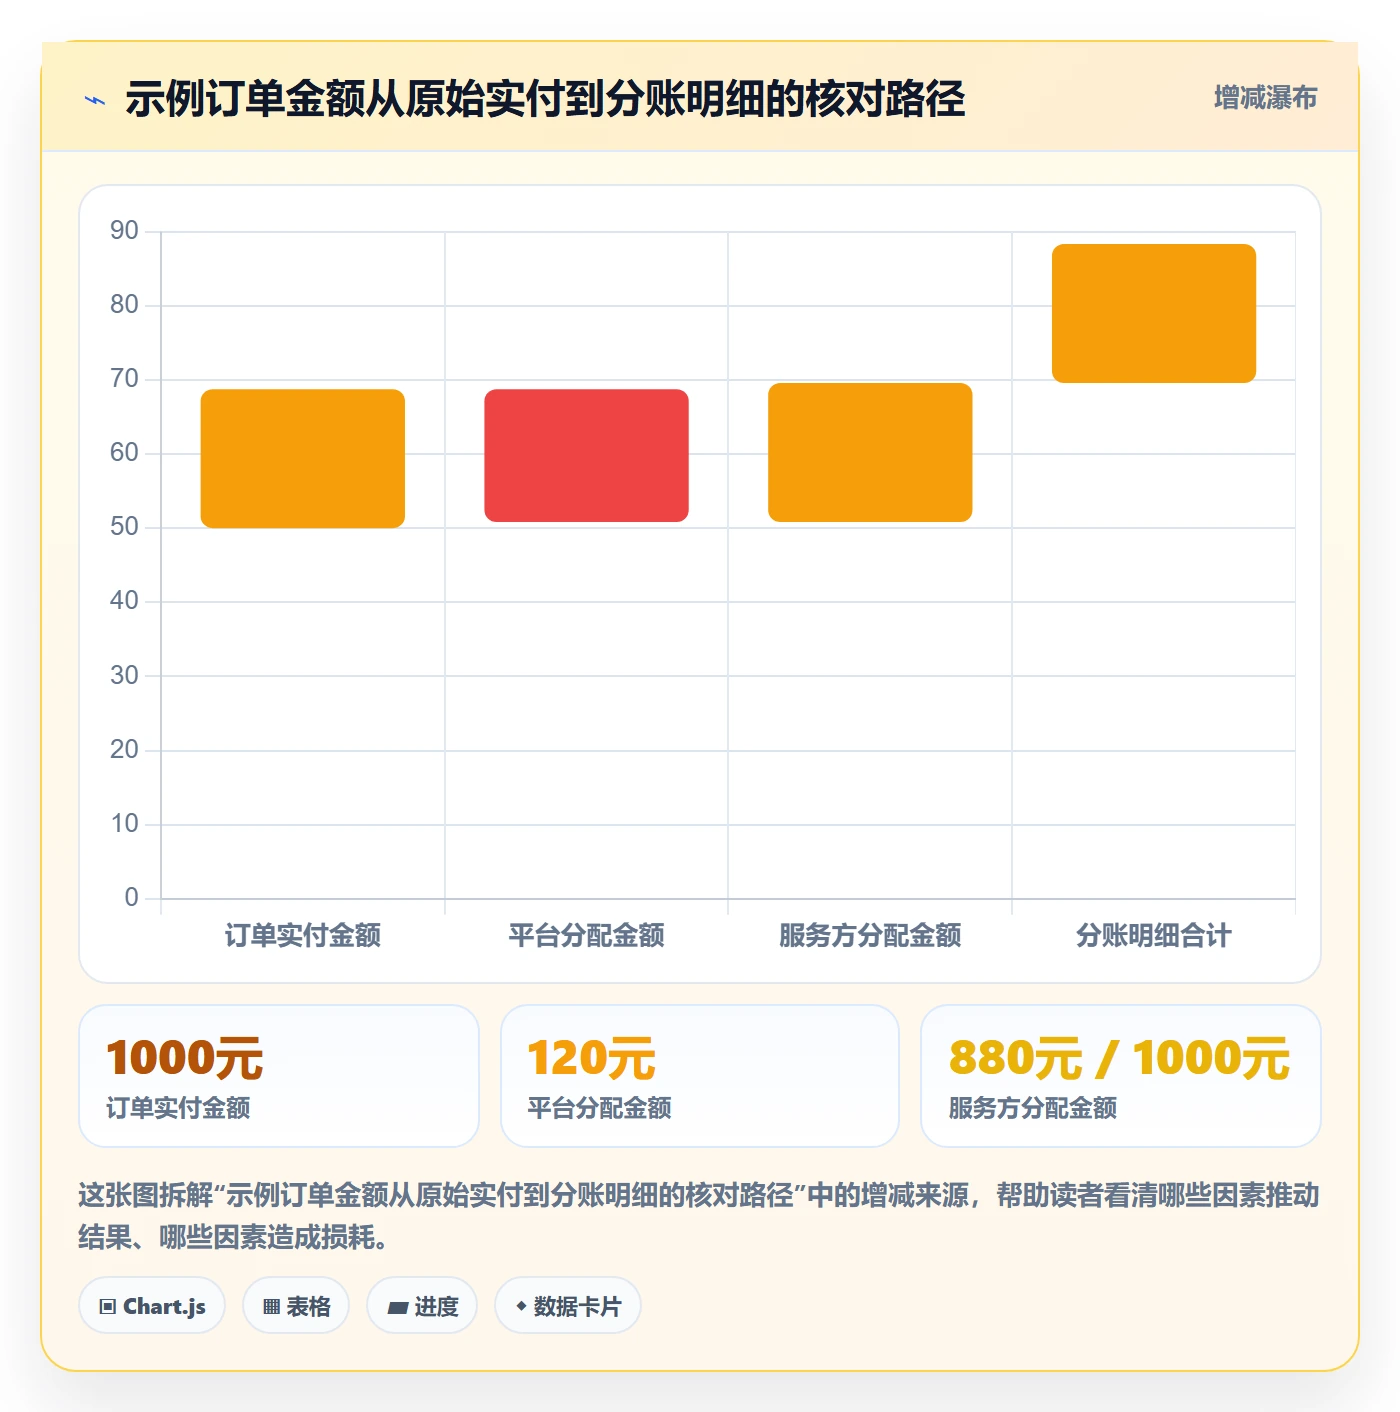
Task: Click the lightning bolt icon beside the title
Action: [x=95, y=100]
